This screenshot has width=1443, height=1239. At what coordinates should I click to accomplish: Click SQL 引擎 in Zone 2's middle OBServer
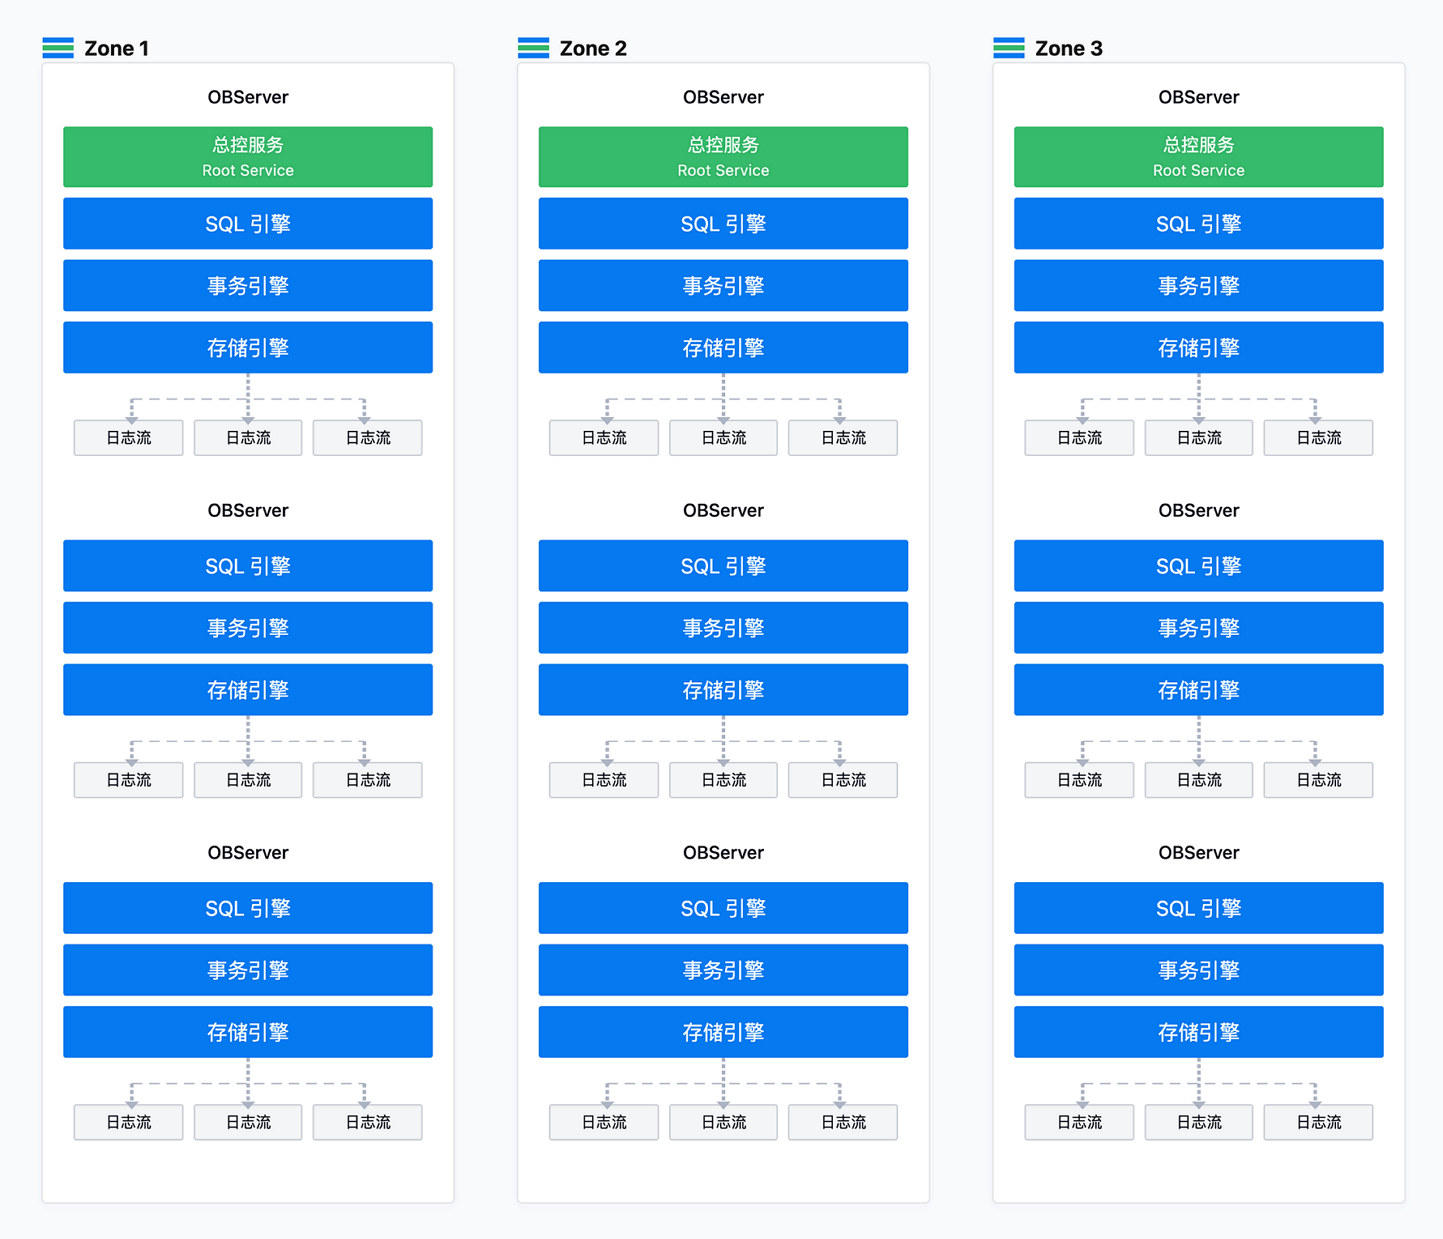point(723,566)
